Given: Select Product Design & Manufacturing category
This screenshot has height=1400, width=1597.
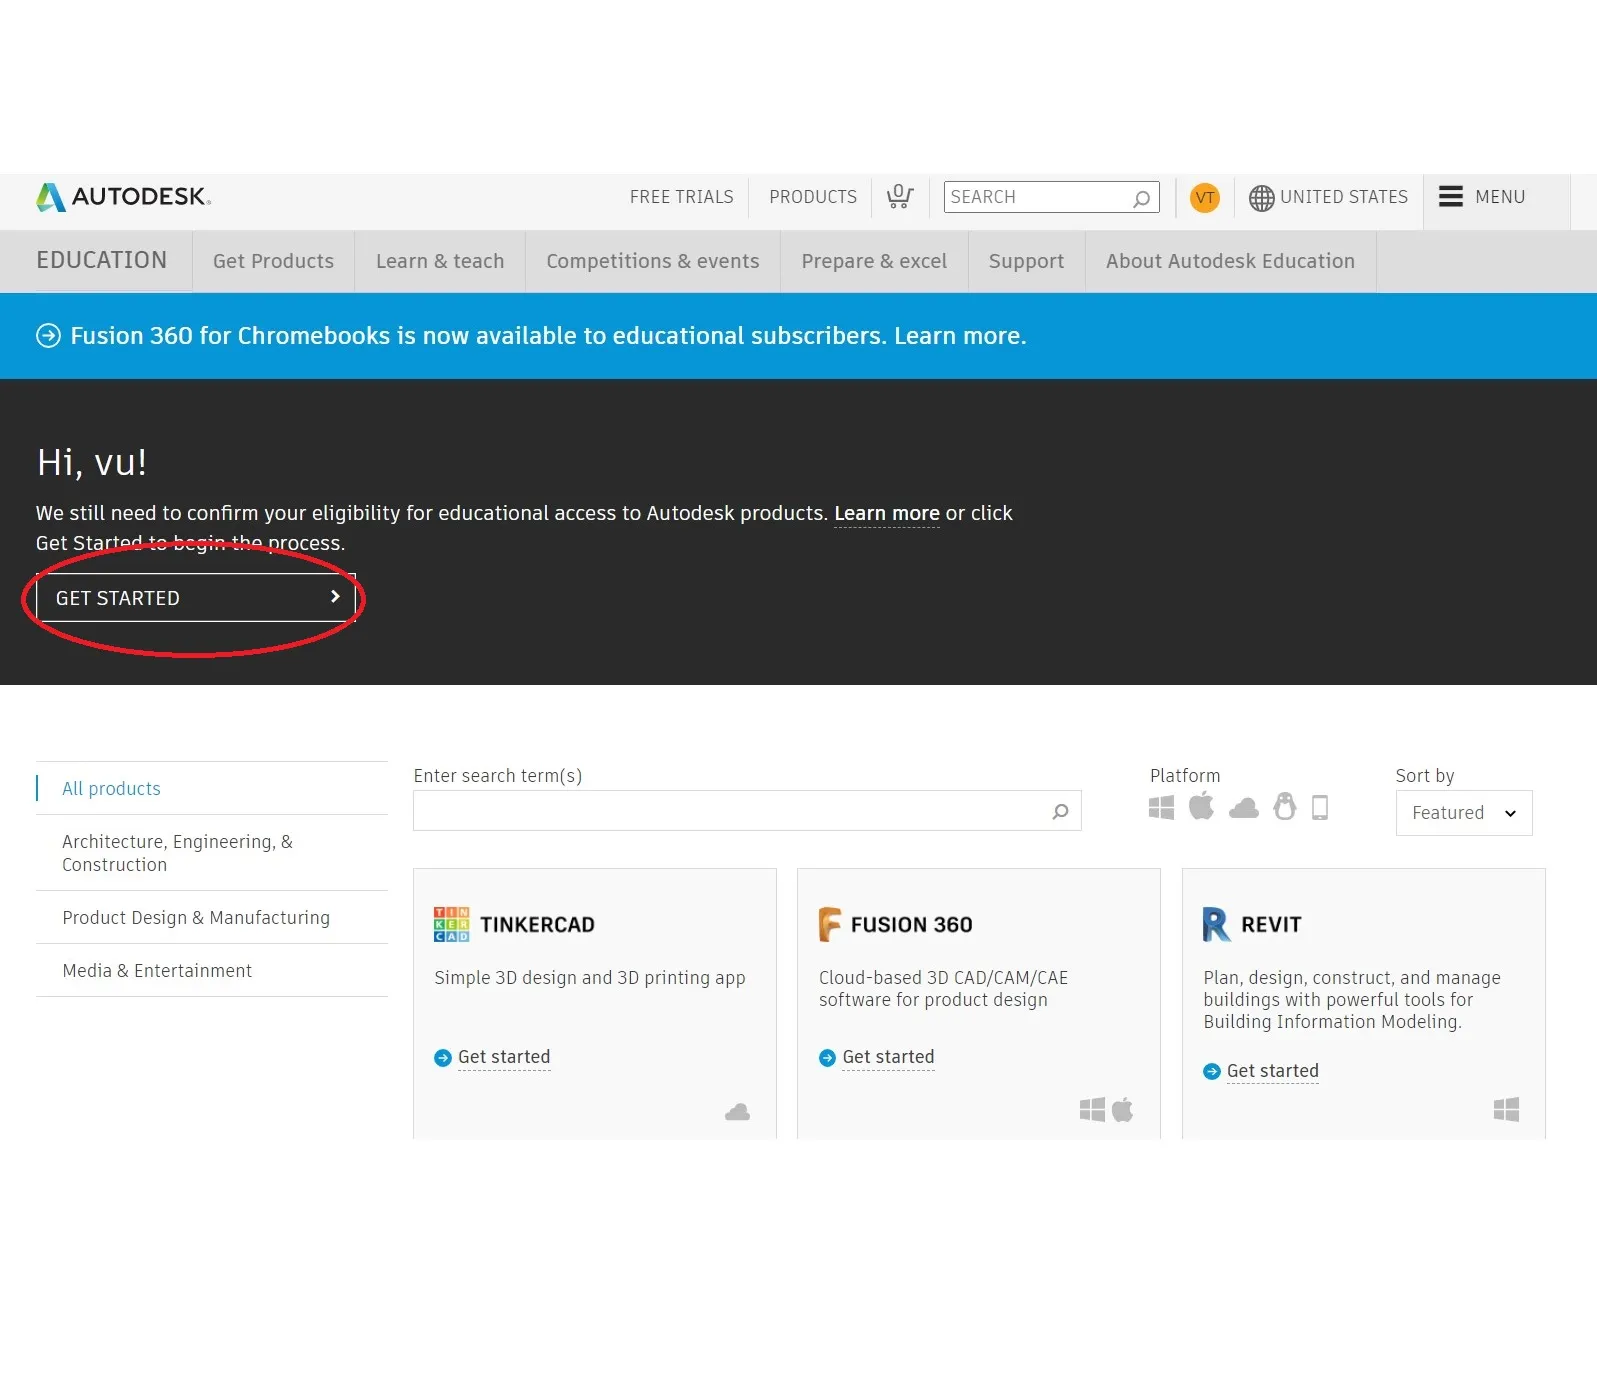Looking at the screenshot, I should point(196,917).
